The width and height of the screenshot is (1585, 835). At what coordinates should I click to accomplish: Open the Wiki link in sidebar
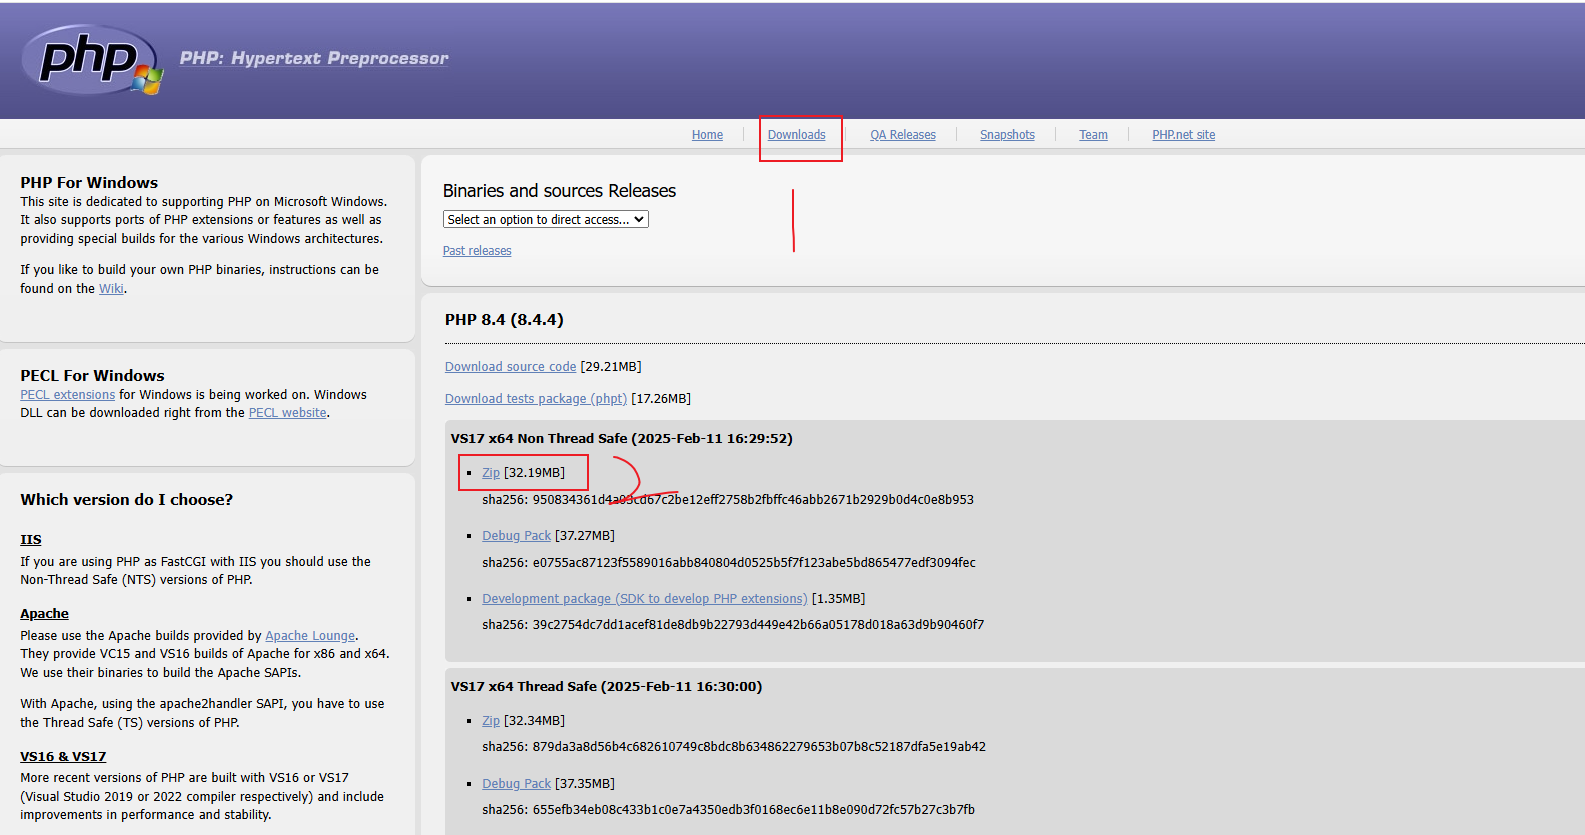pos(111,289)
